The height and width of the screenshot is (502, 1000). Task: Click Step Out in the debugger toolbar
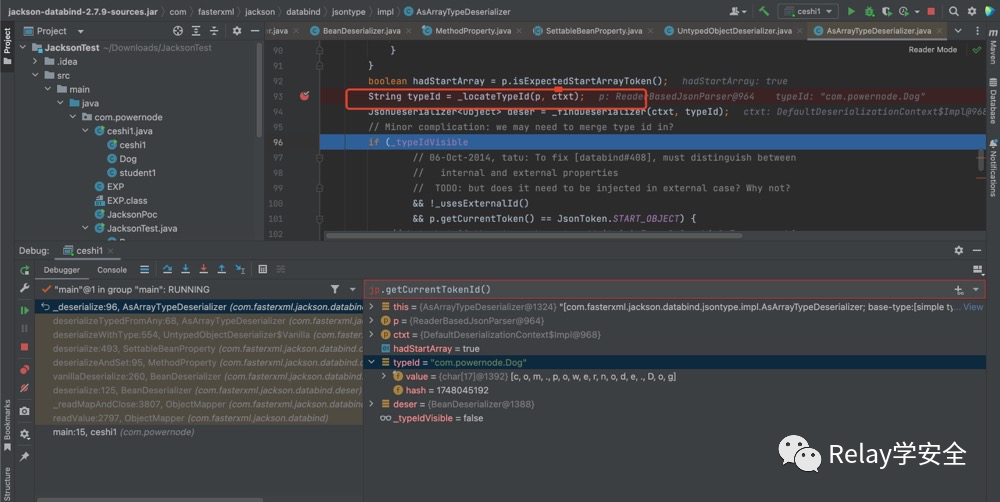tap(221, 269)
